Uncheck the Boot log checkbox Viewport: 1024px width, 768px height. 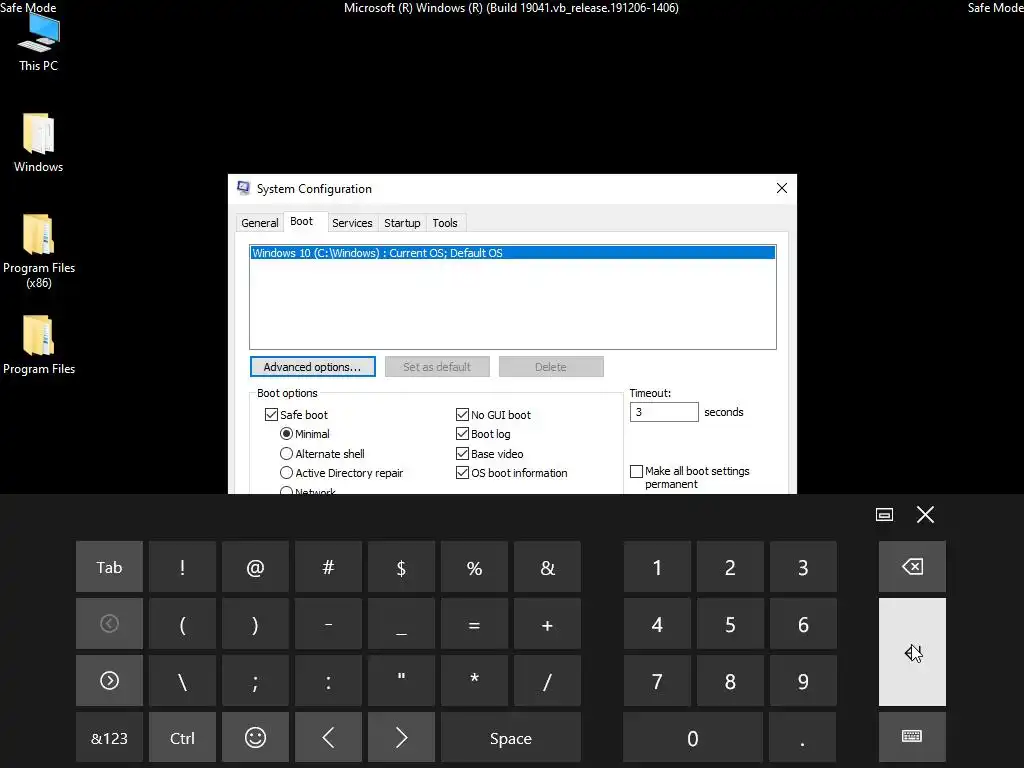[462, 434]
